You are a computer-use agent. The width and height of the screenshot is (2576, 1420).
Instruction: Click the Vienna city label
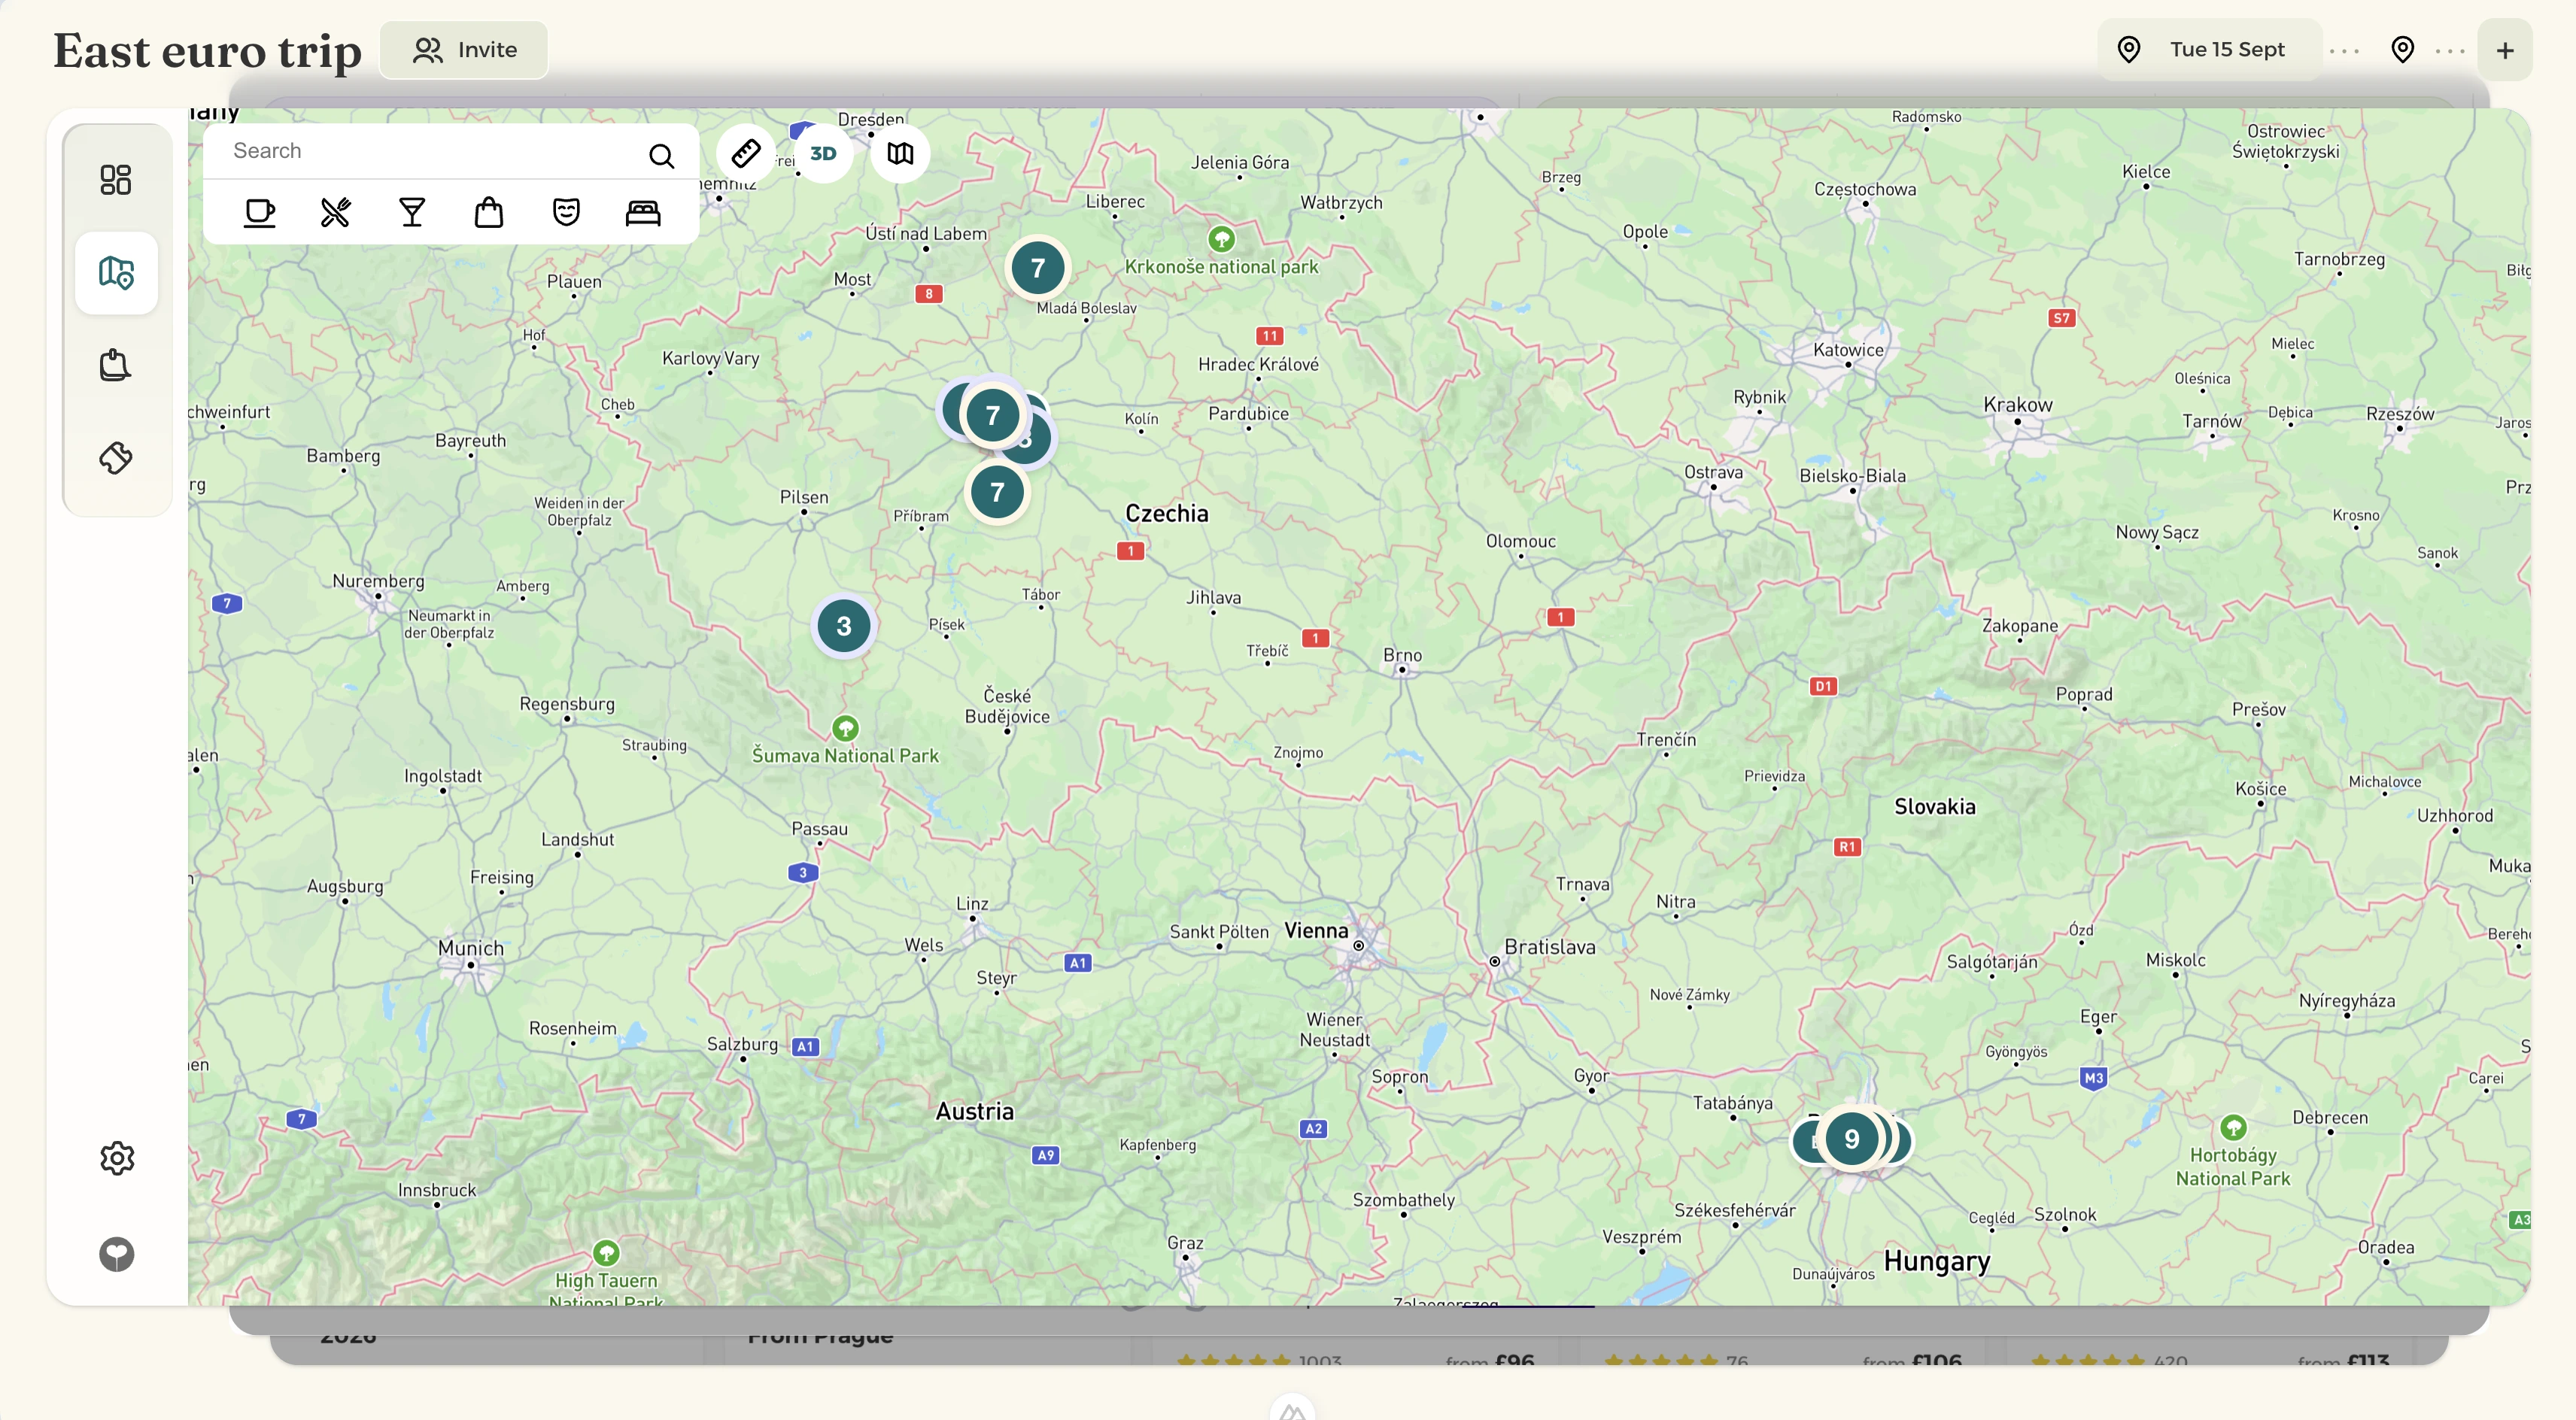(1316, 931)
